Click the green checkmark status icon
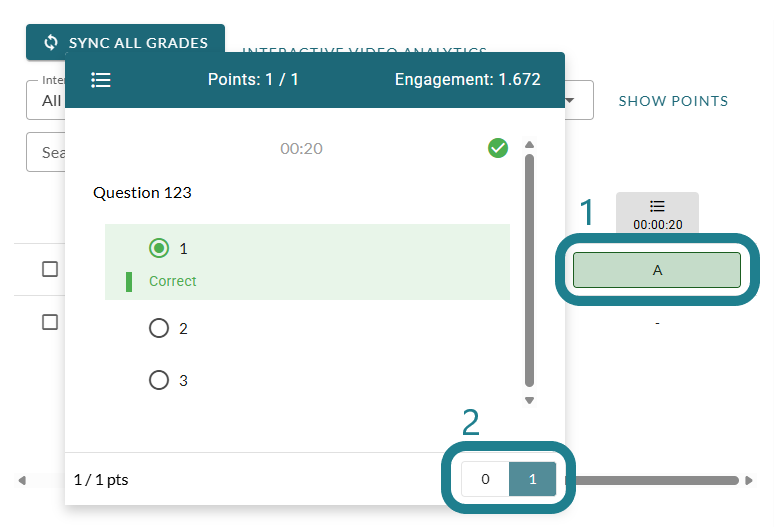 [x=498, y=148]
